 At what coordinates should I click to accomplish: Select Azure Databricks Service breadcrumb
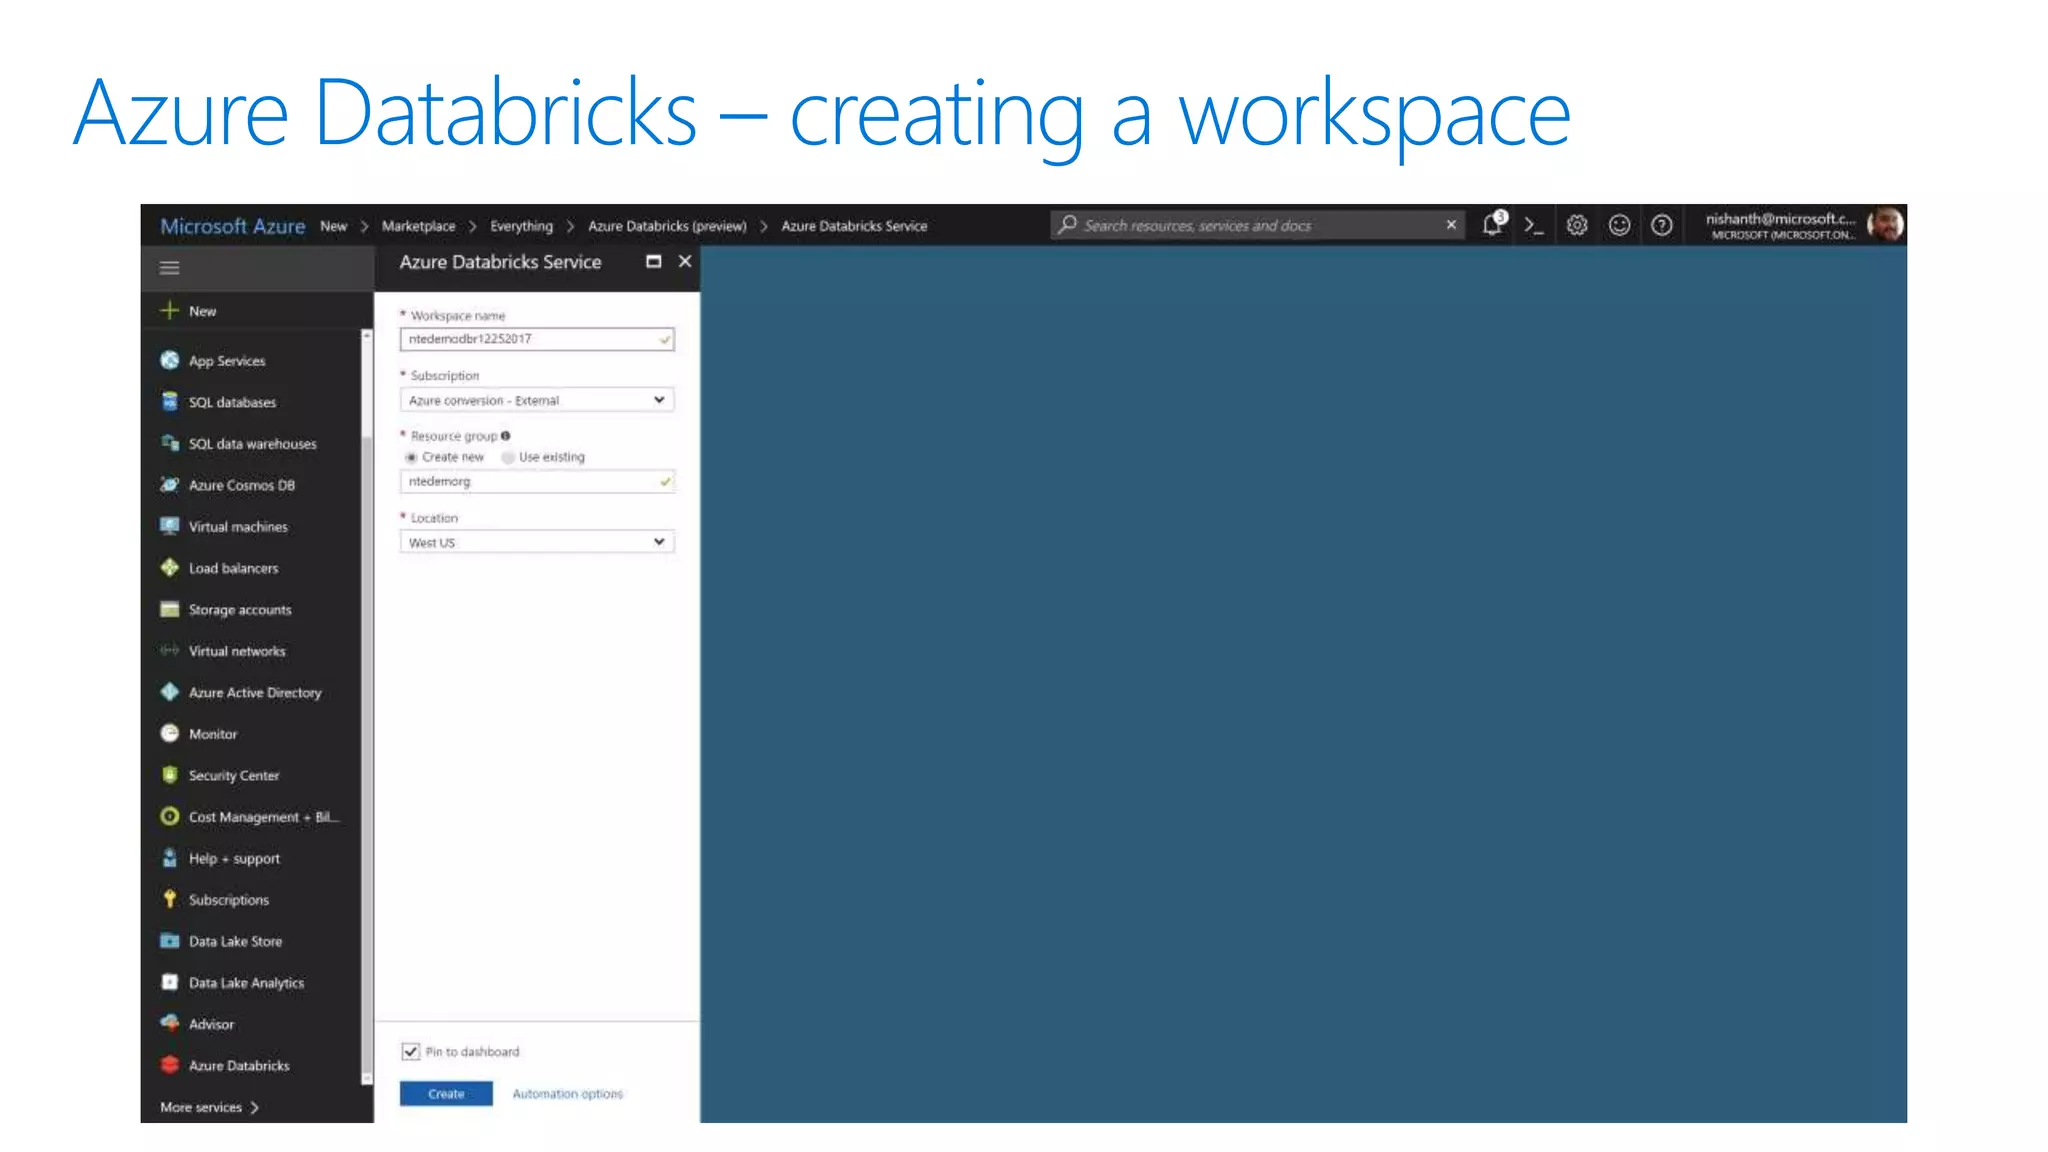[854, 226]
